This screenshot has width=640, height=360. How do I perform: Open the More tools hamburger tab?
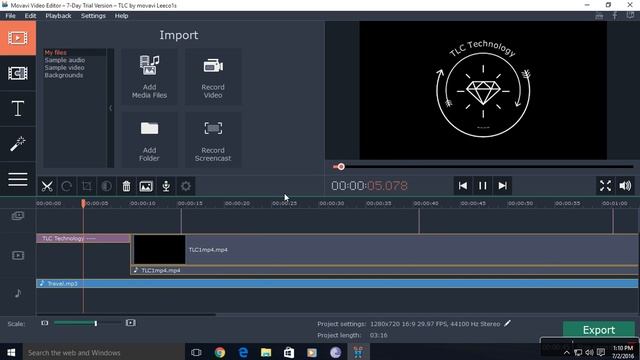pyautogui.click(x=18, y=179)
